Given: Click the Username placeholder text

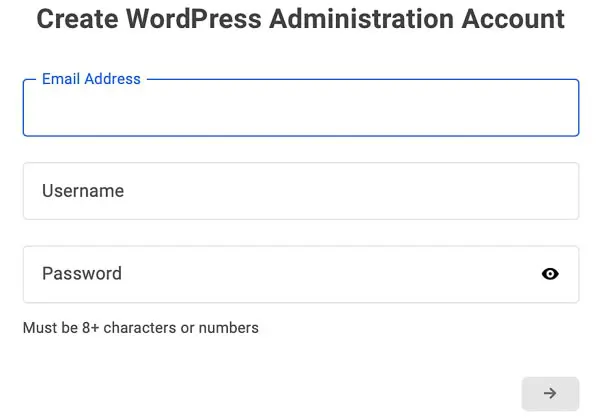Looking at the screenshot, I should point(83,191).
